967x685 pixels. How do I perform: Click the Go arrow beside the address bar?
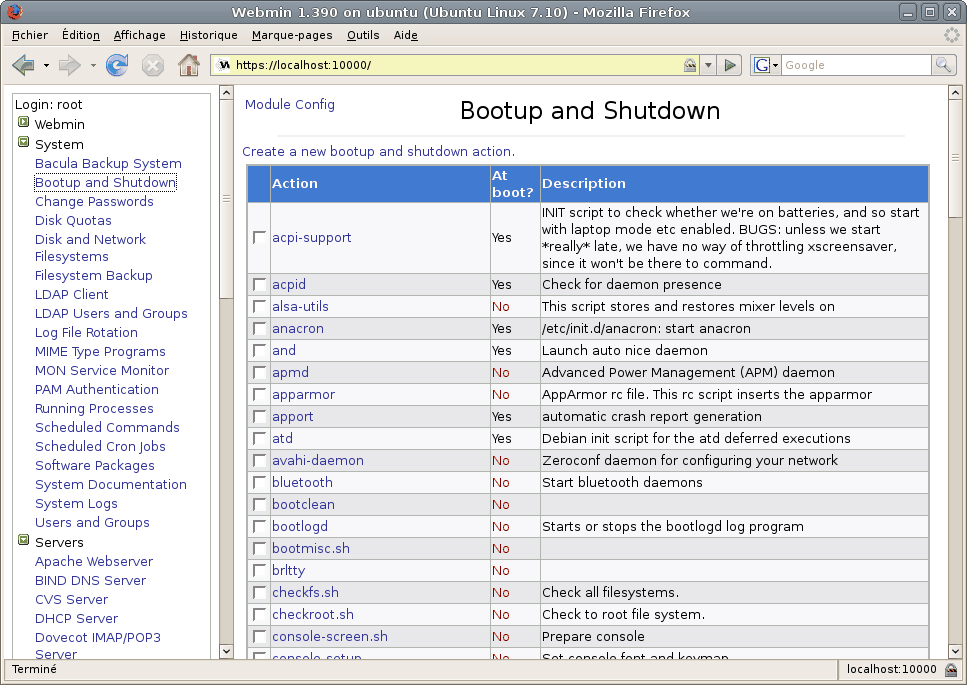[x=730, y=65]
